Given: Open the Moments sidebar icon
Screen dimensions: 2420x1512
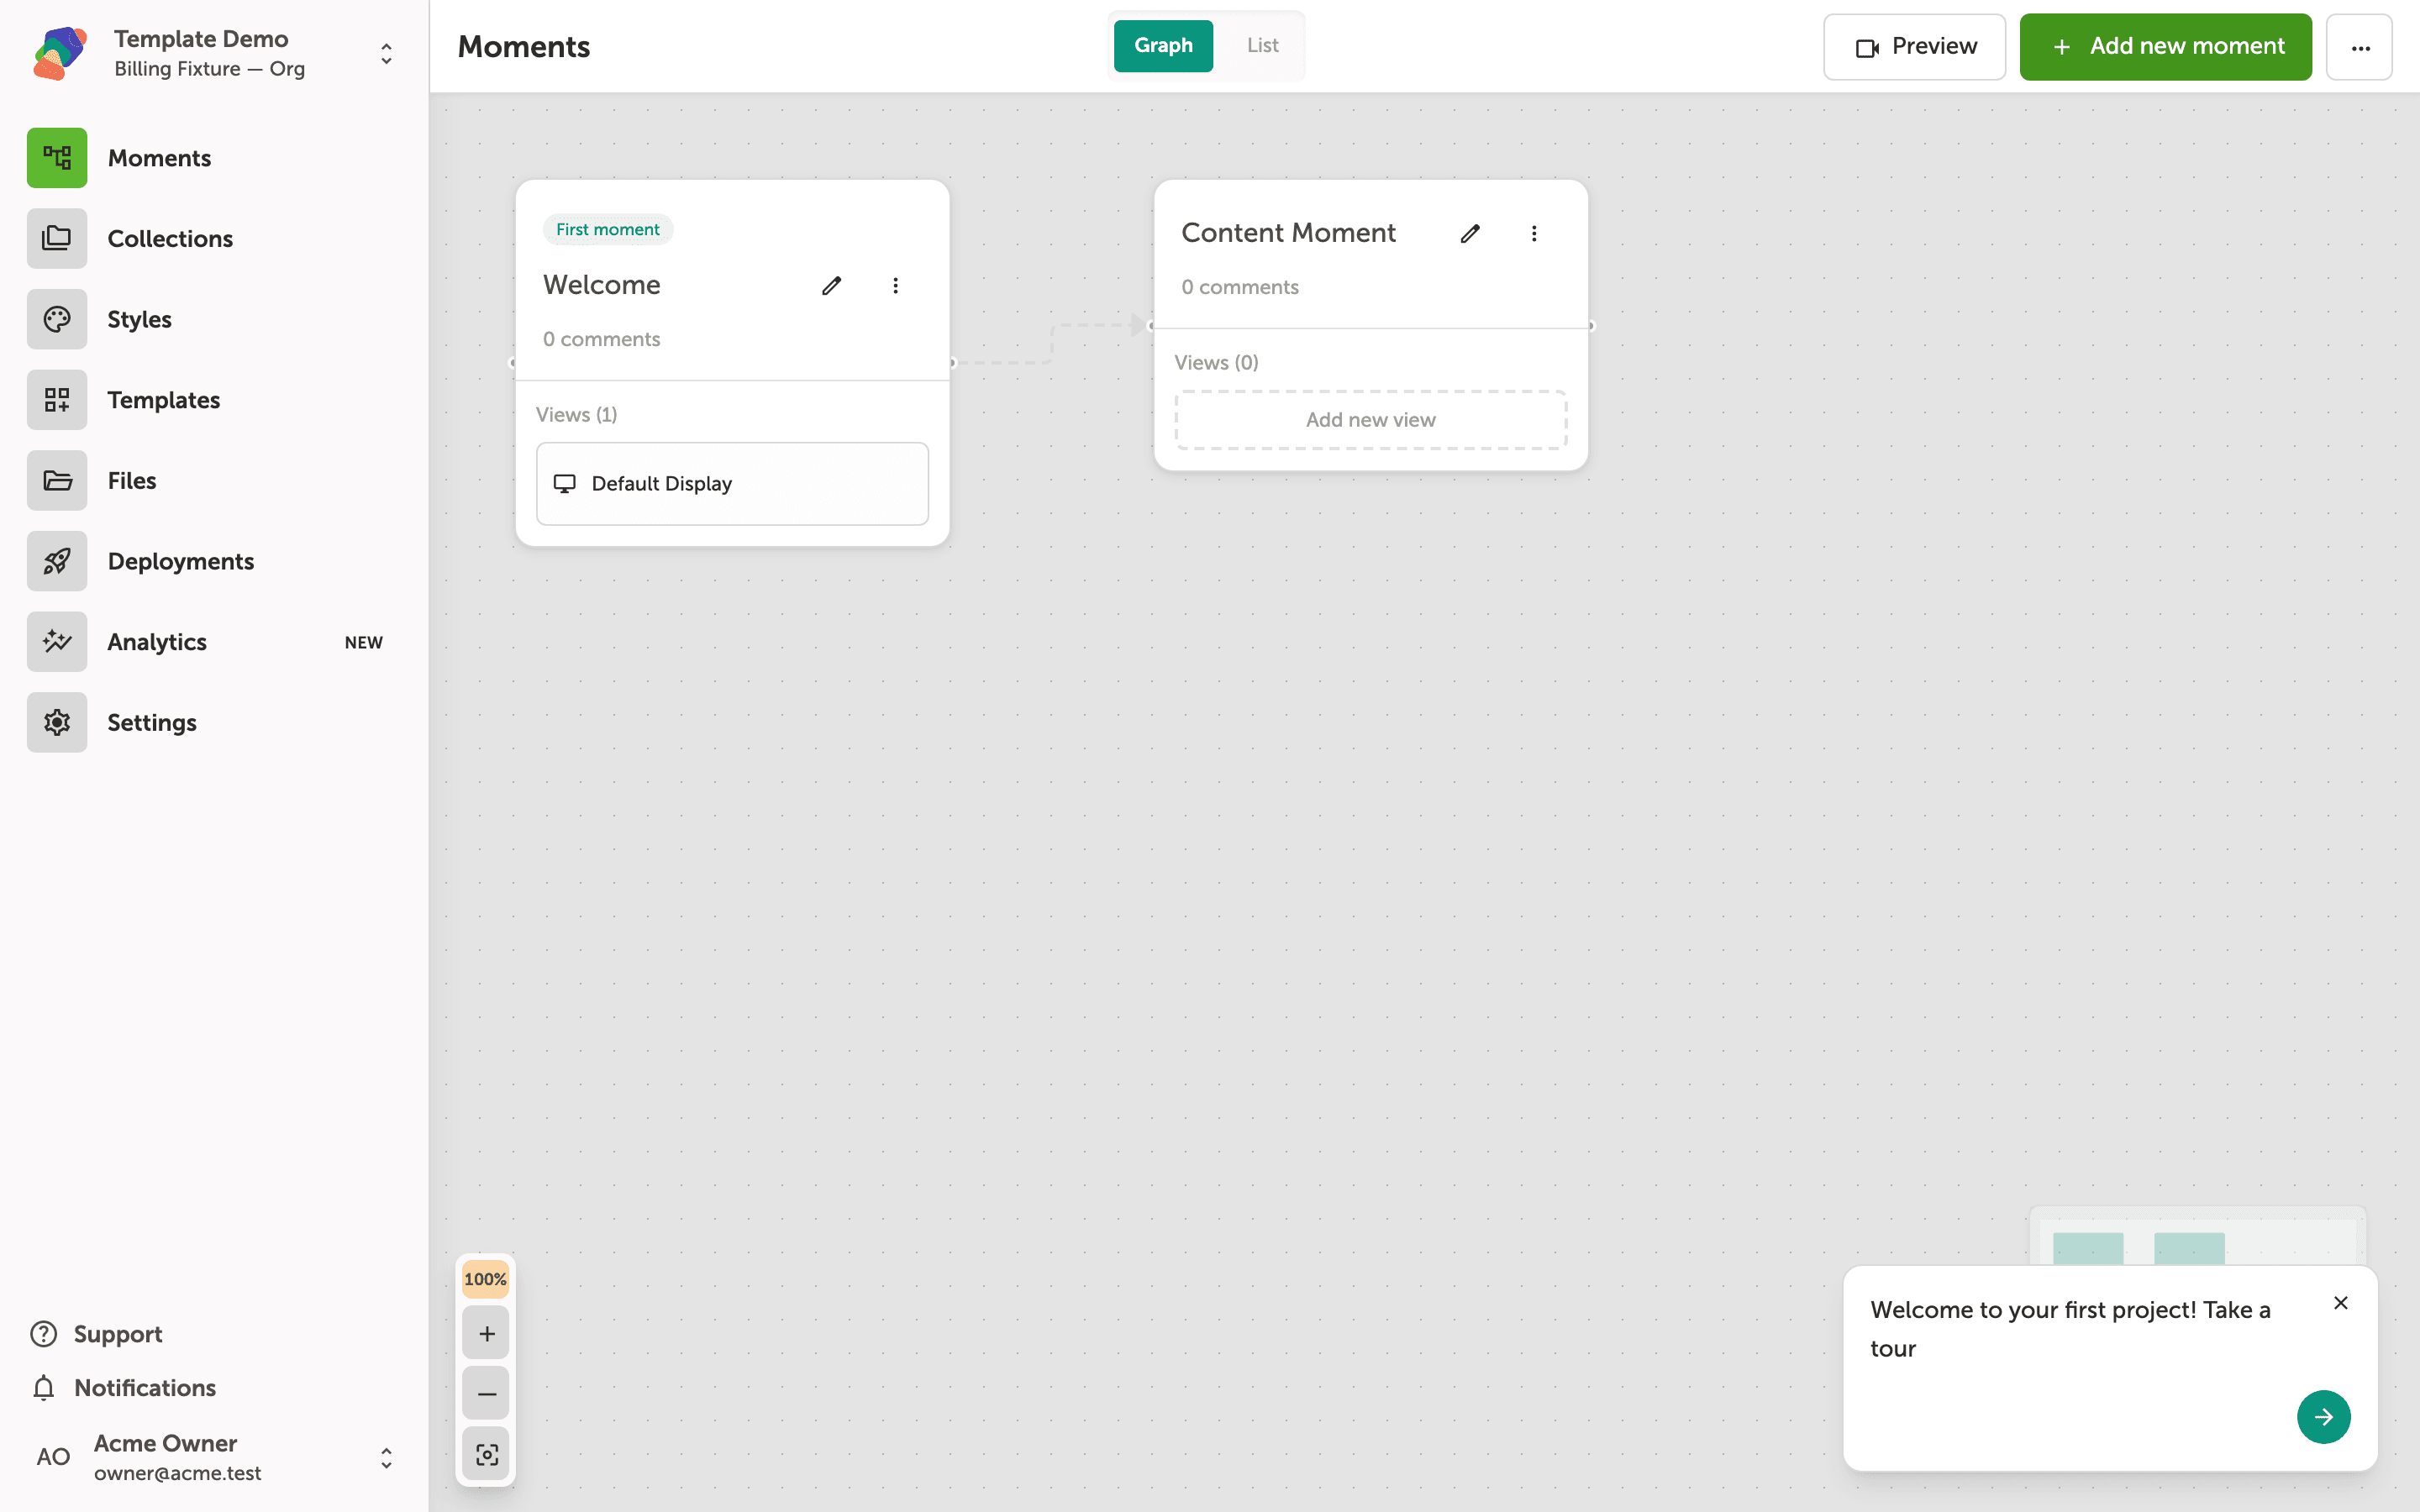Looking at the screenshot, I should (x=57, y=158).
